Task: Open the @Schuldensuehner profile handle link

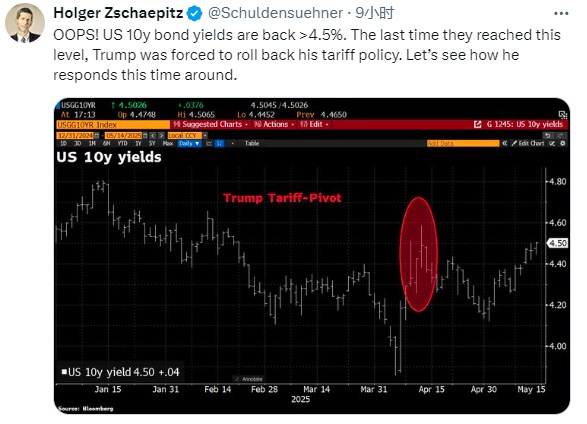Action: tap(275, 13)
